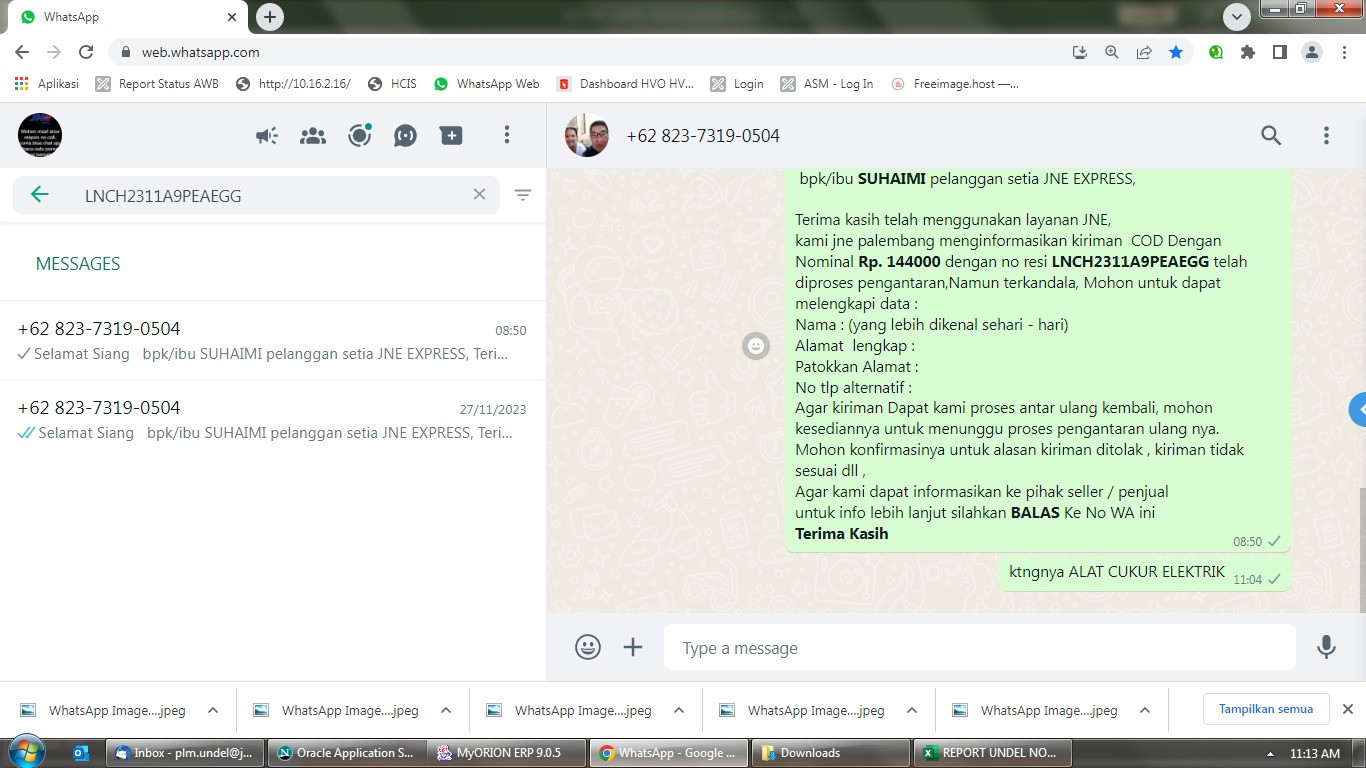This screenshot has height=768, width=1366.
Task: Open the Freeimage.host bookmark
Action: pos(955,84)
